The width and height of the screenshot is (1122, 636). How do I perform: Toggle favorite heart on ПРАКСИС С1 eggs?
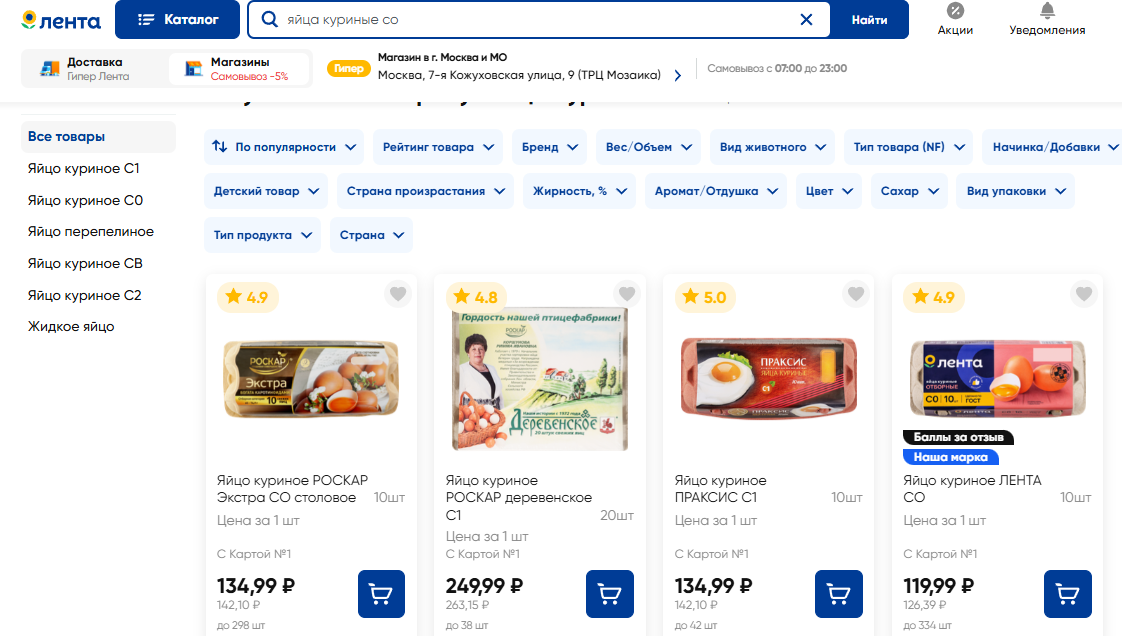856,294
